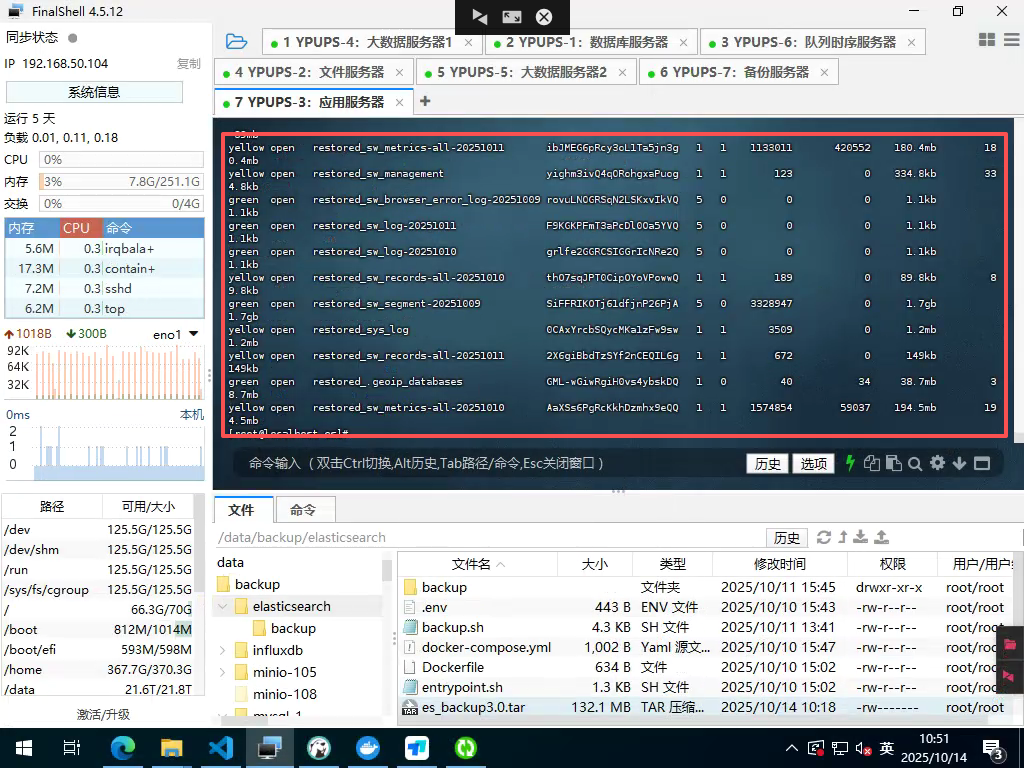This screenshot has height=768, width=1024.
Task: Refresh the file list
Action: (824, 537)
